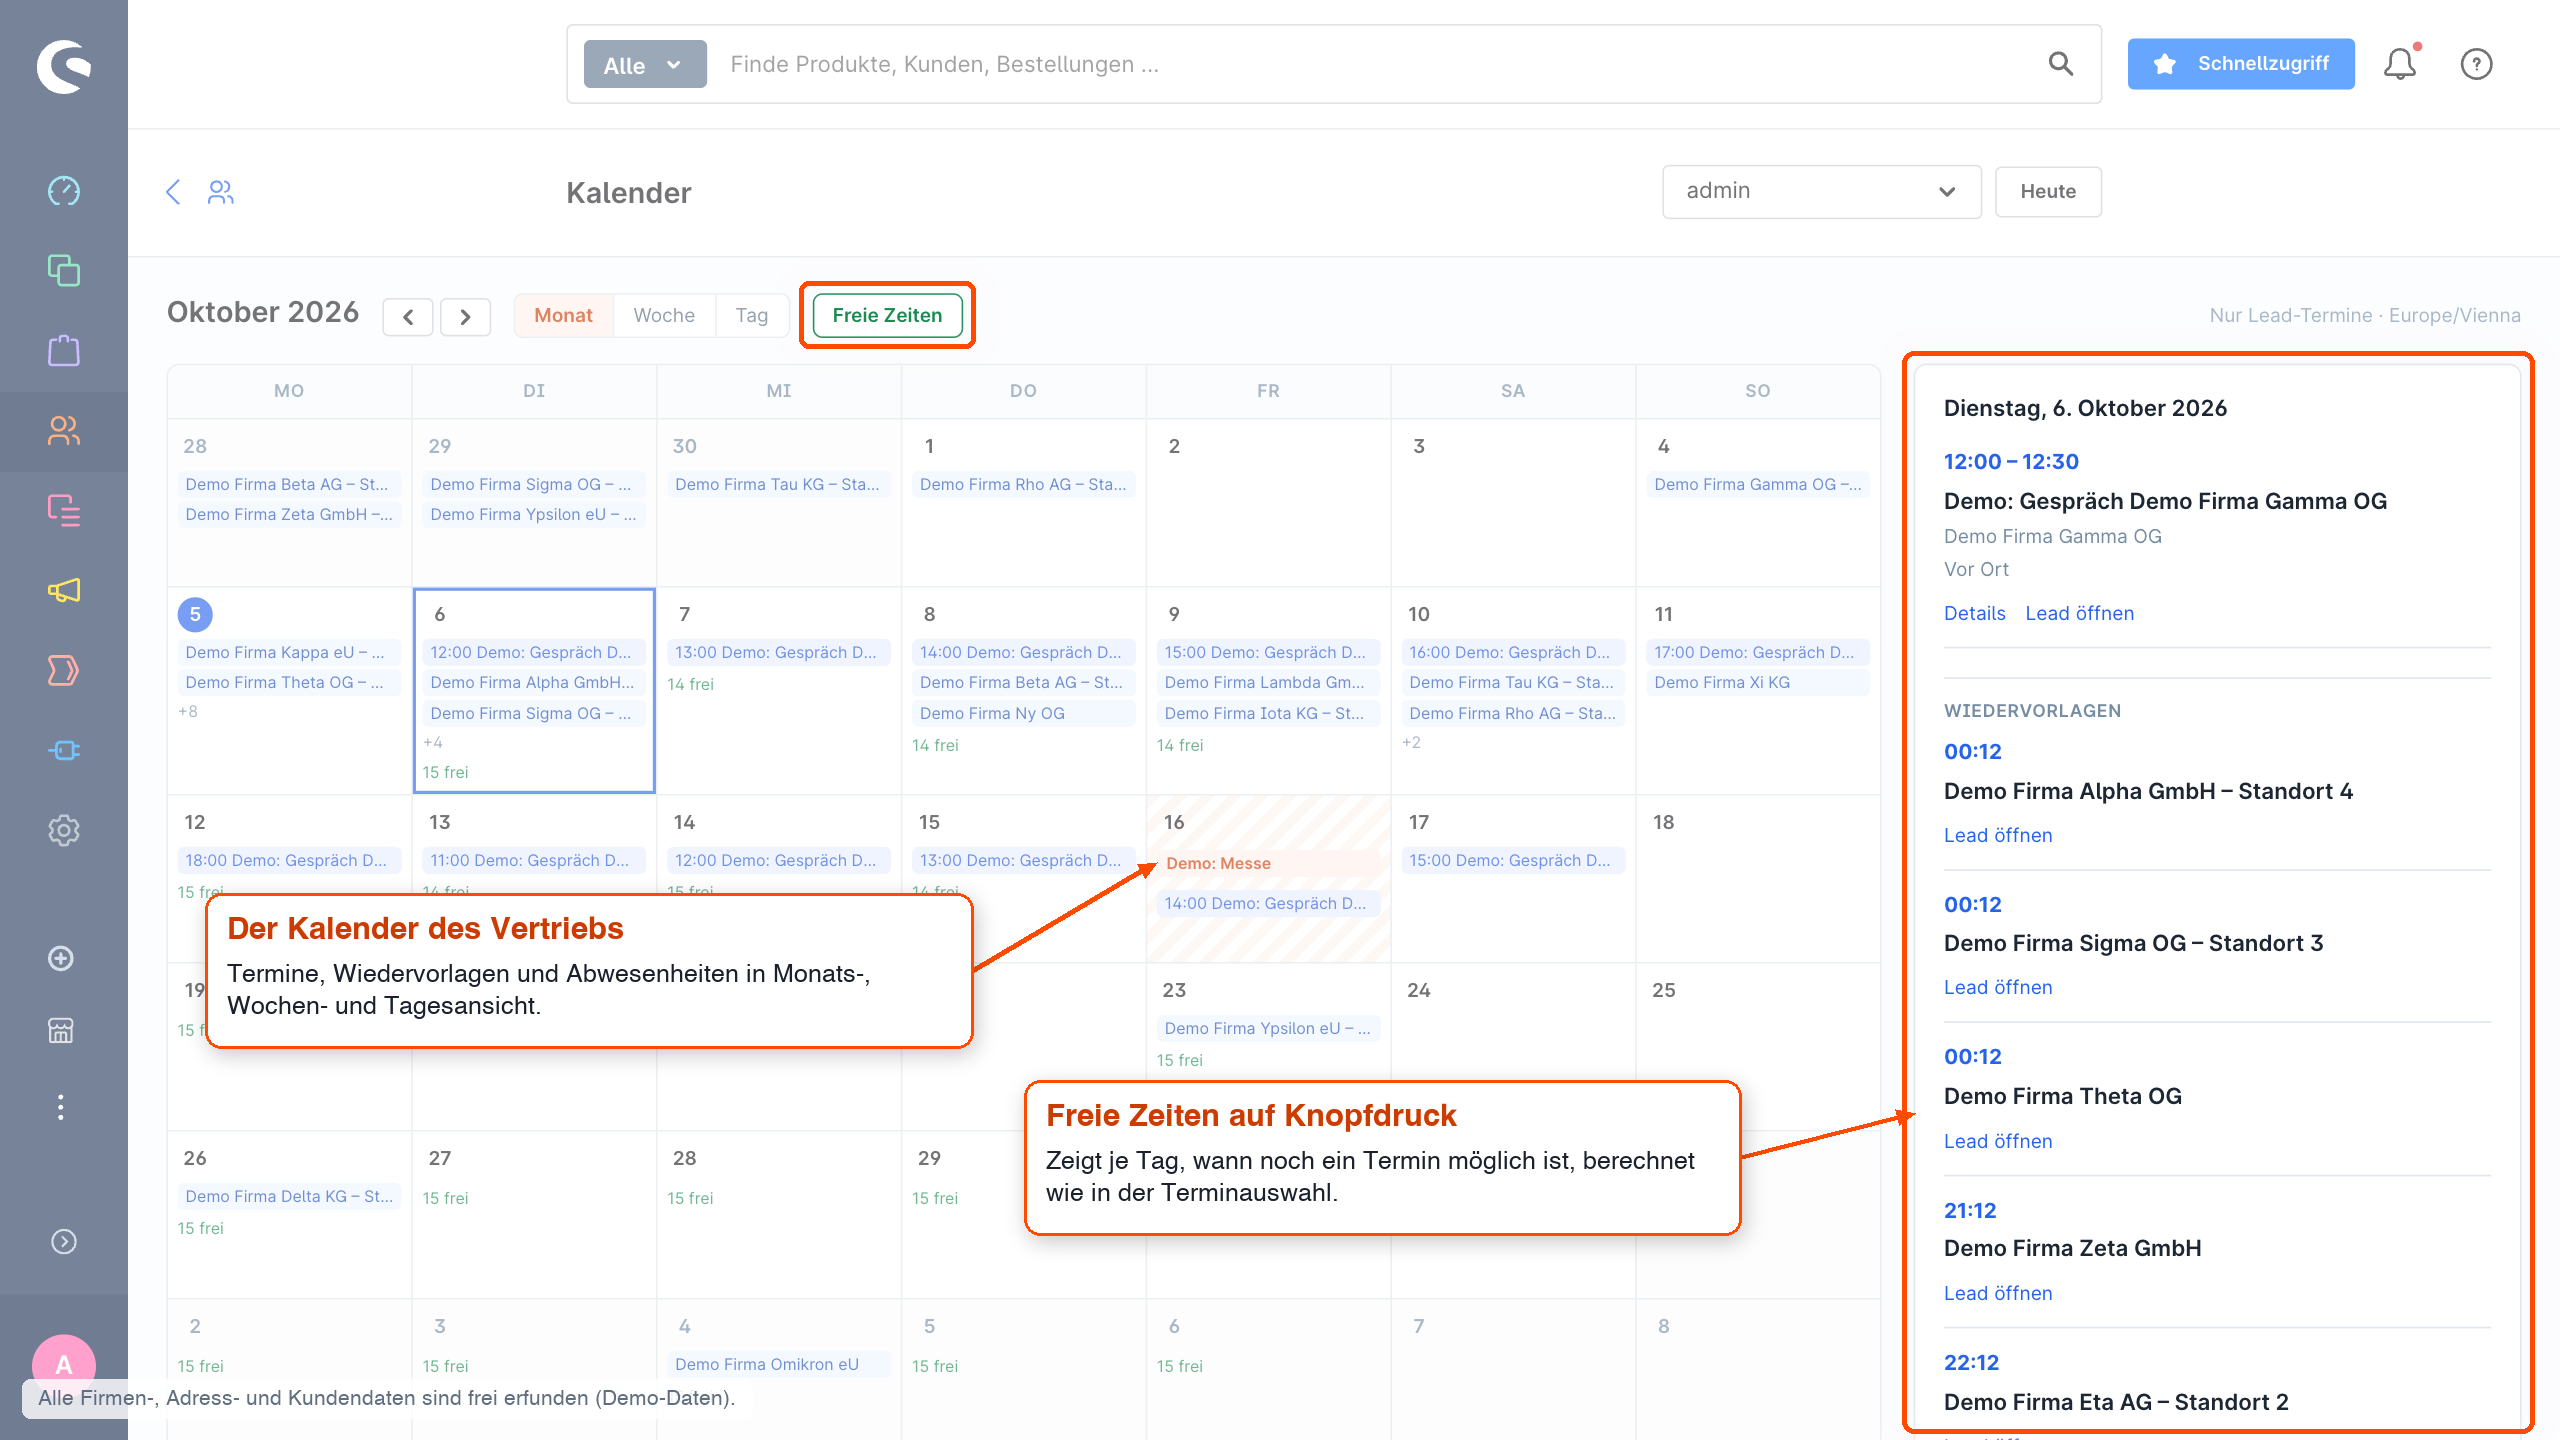Switch to Tag view
This screenshot has height=1440, width=2560.
pyautogui.click(x=752, y=315)
